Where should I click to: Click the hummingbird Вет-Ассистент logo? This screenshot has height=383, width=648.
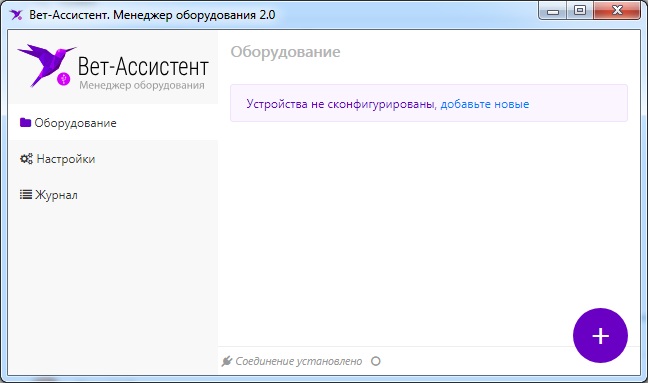tap(112, 67)
